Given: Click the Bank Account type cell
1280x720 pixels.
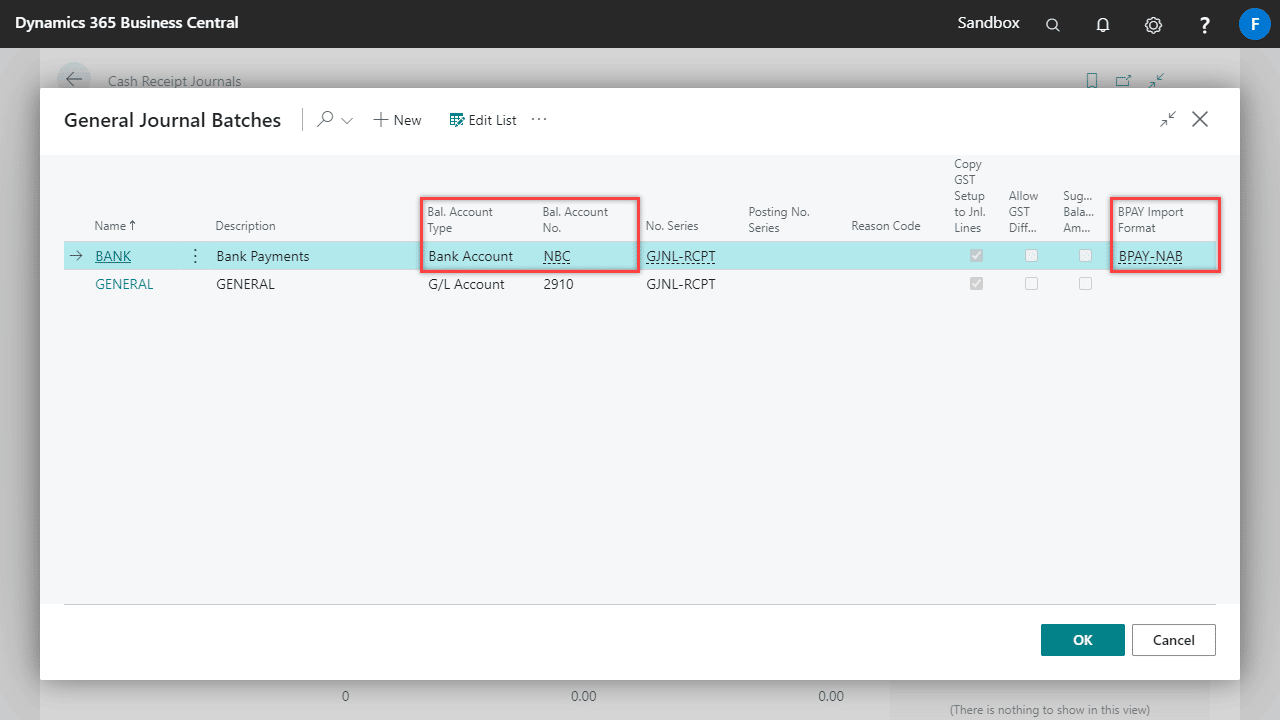Looking at the screenshot, I should [471, 256].
